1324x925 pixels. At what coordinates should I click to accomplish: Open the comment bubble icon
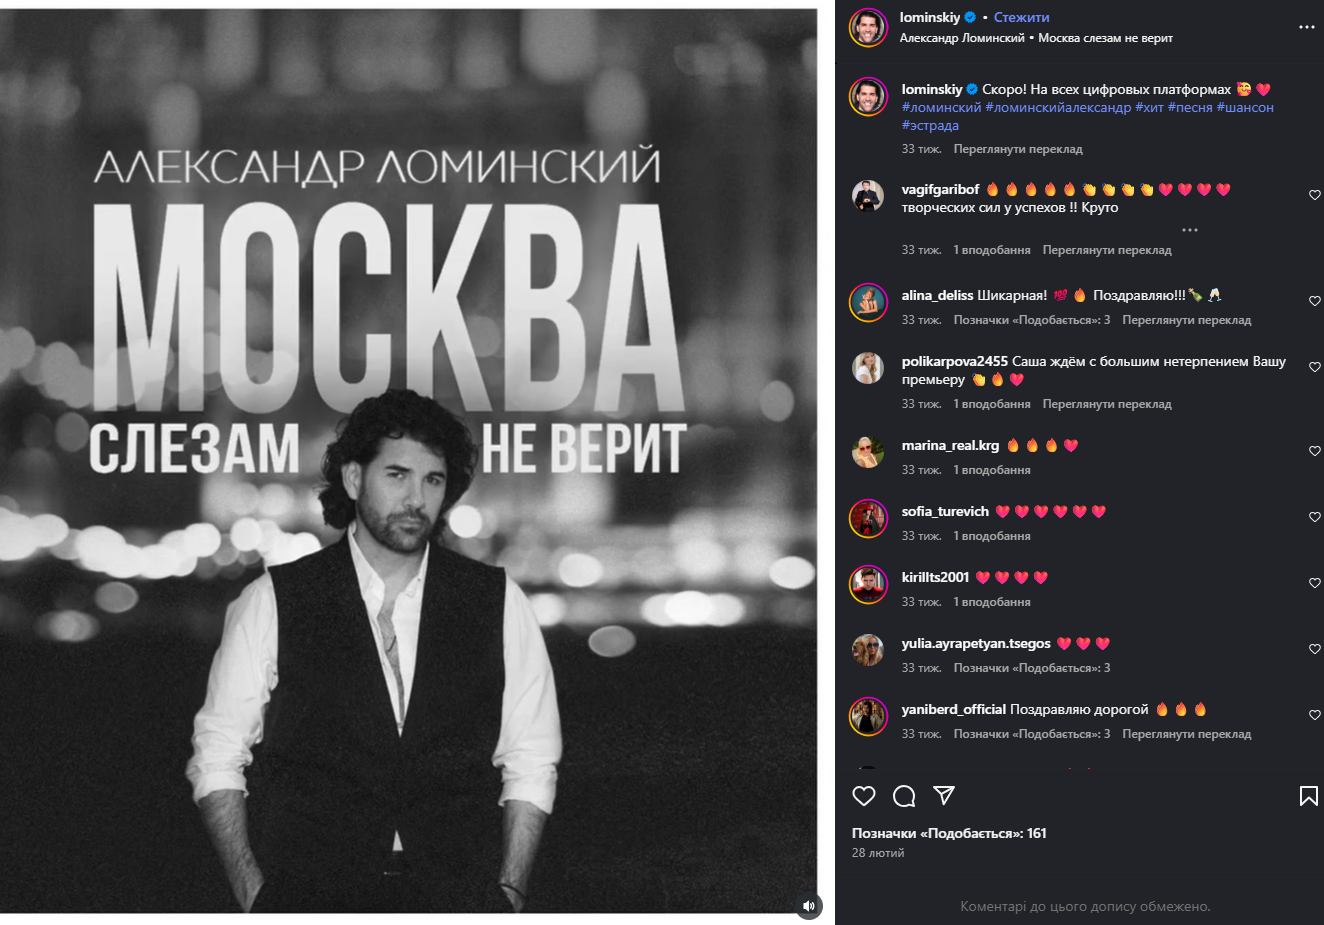904,796
